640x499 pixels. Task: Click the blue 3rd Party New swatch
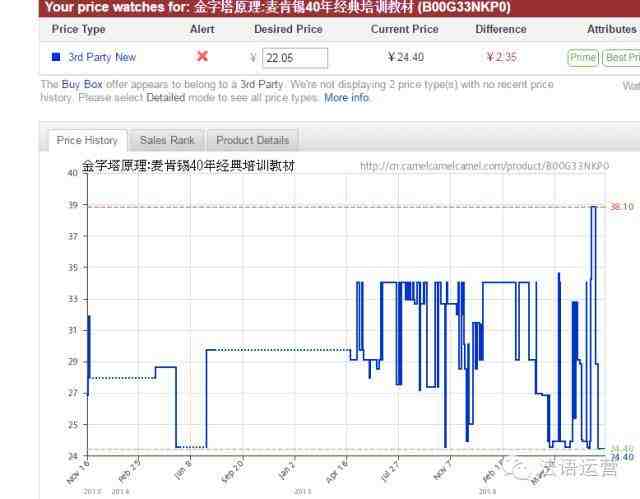click(x=56, y=57)
